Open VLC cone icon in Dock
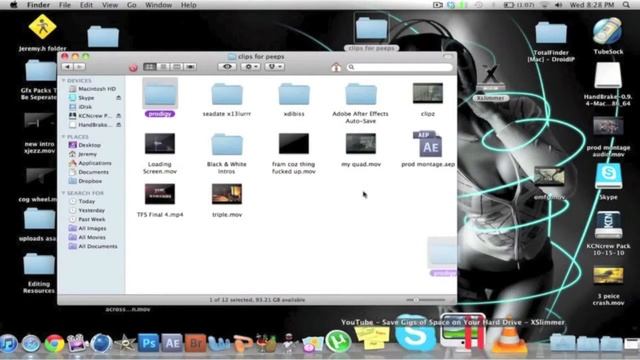Screen dimensions: 640x360 [x=508, y=336]
